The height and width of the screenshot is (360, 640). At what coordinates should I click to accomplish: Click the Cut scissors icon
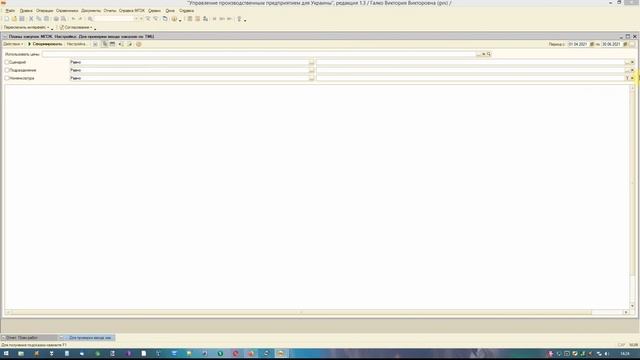[31, 19]
